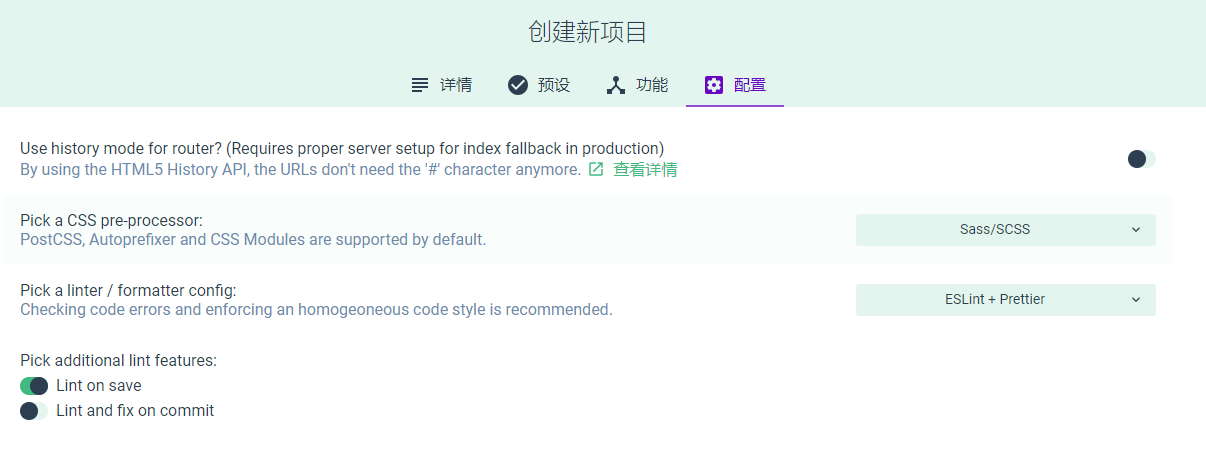Click the 配置 gear icon
The image size is (1206, 455).
pos(713,85)
